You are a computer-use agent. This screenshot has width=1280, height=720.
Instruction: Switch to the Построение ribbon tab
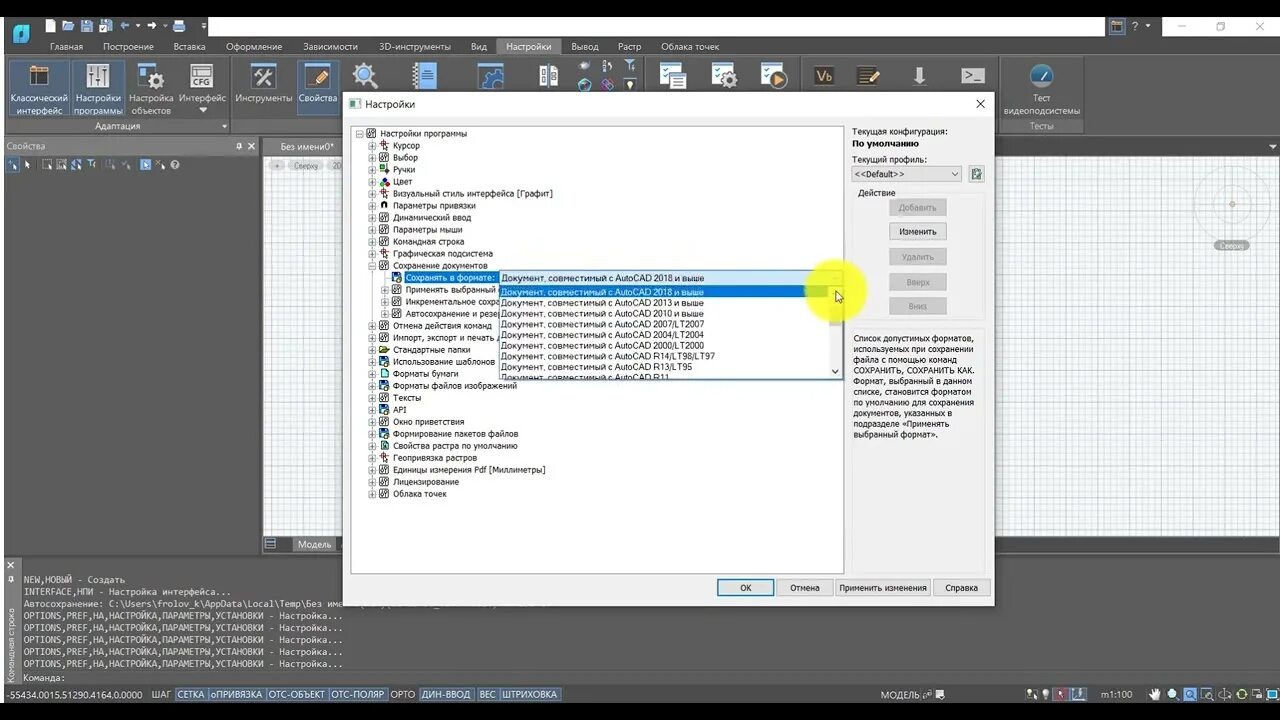point(128,46)
